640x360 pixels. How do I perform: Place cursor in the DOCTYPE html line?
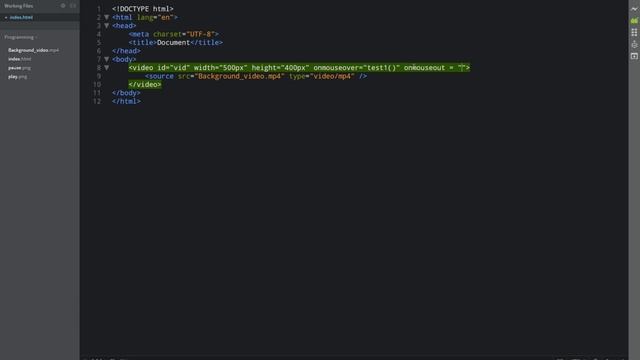[x=142, y=9]
